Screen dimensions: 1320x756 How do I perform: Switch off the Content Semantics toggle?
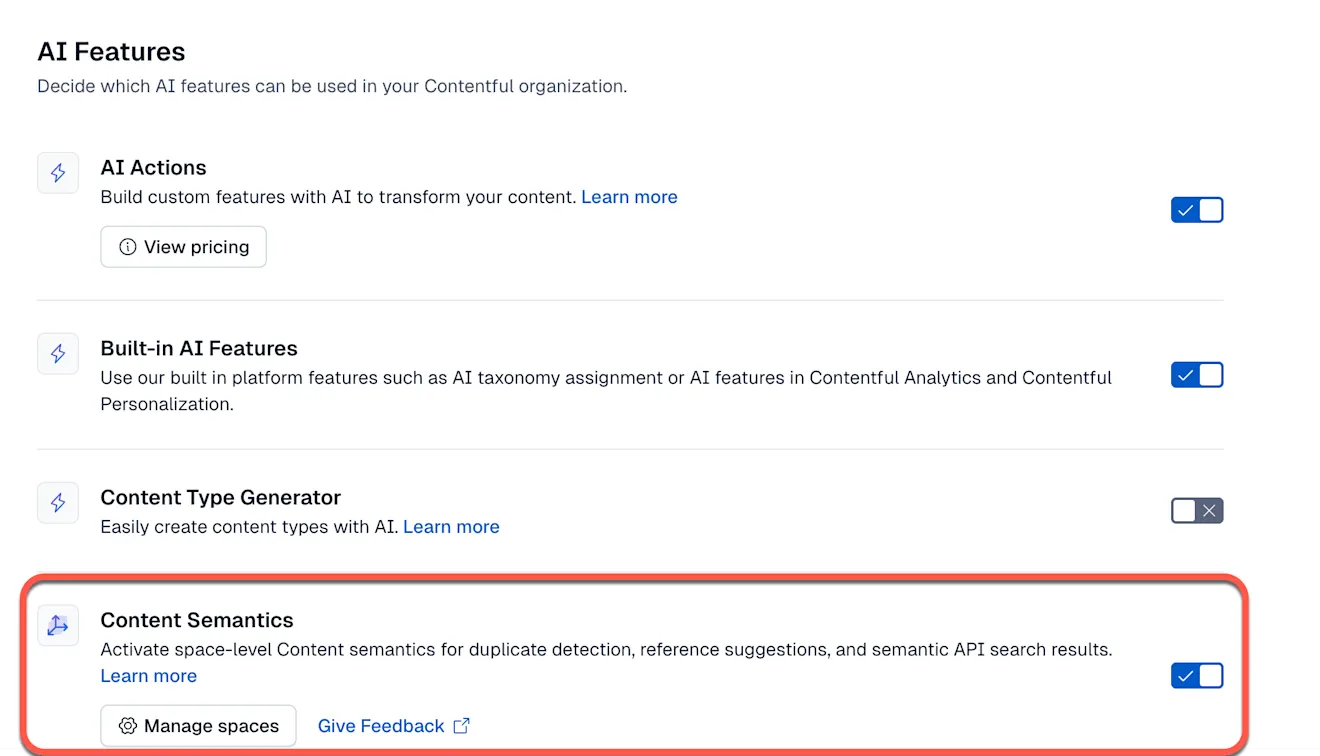pyautogui.click(x=1197, y=676)
